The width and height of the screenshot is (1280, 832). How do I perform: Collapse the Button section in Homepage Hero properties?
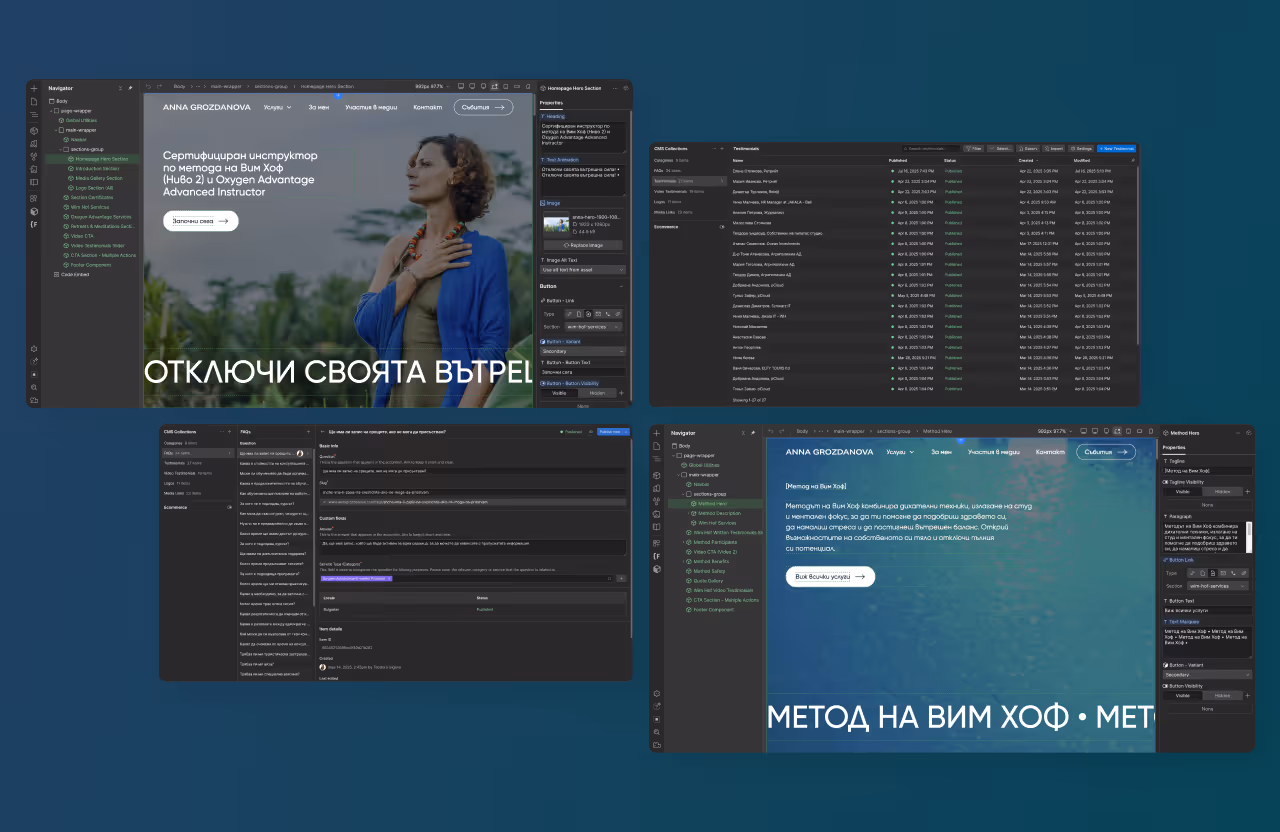pos(621,286)
